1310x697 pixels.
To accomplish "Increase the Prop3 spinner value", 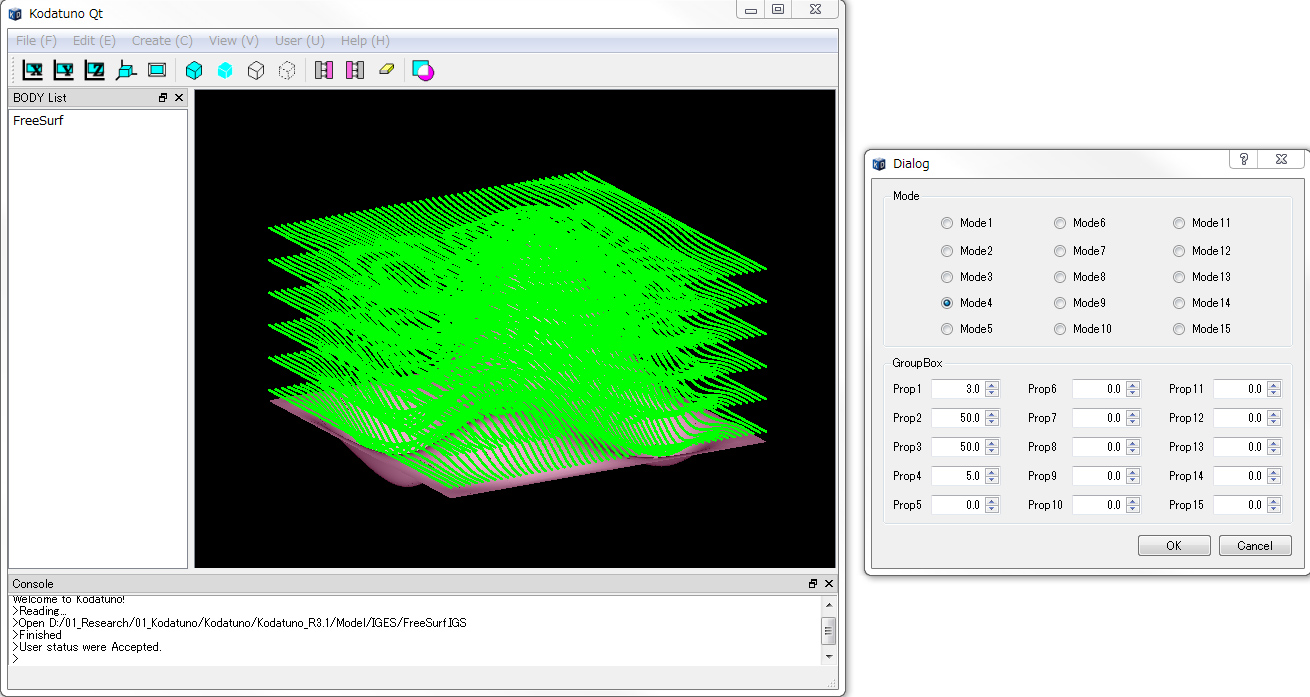I will point(991,443).
